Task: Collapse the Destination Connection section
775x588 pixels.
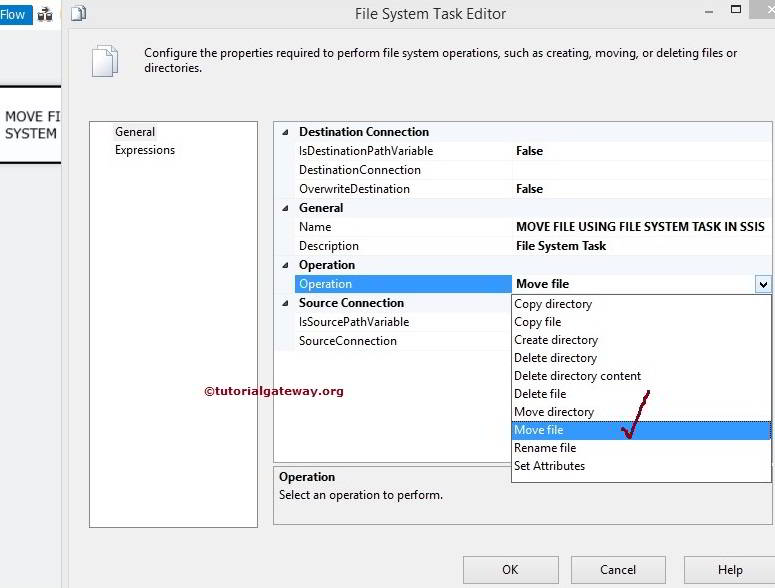Action: coord(285,132)
